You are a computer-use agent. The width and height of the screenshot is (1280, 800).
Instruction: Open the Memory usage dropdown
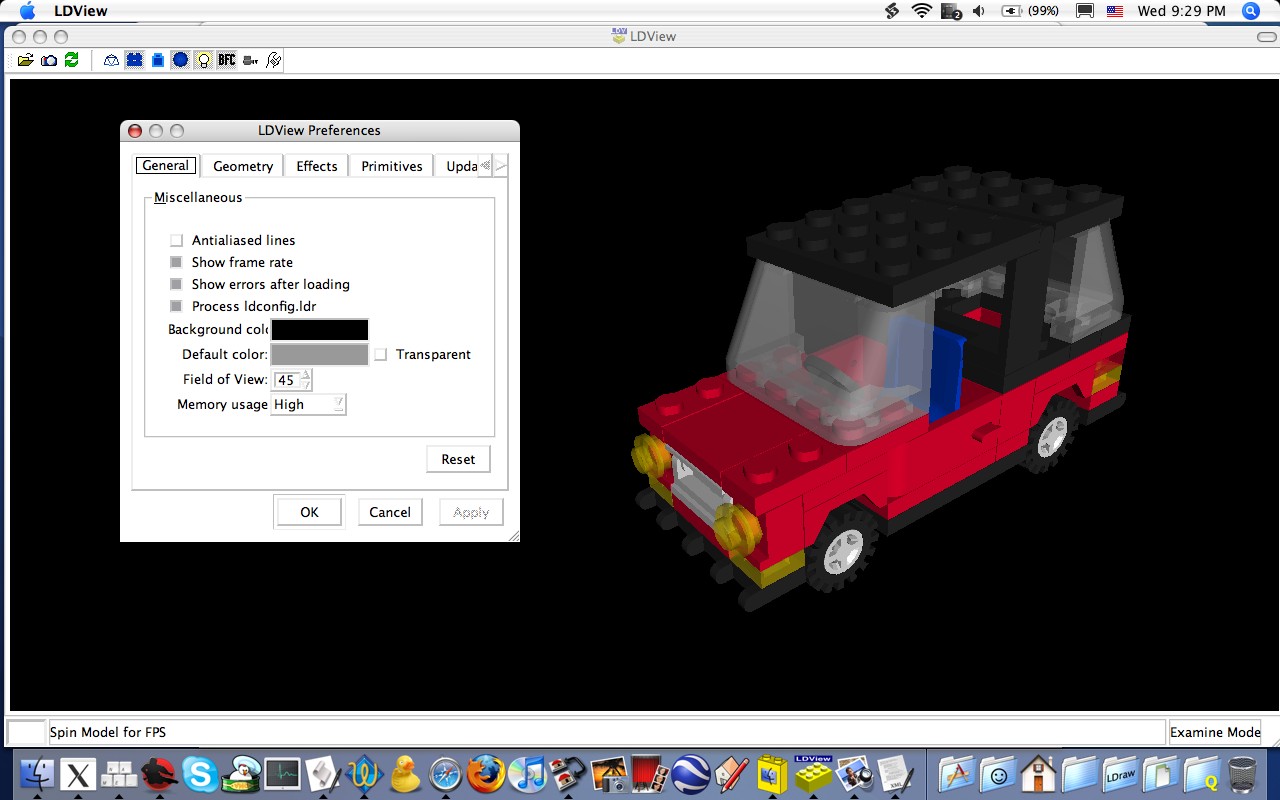click(x=308, y=404)
